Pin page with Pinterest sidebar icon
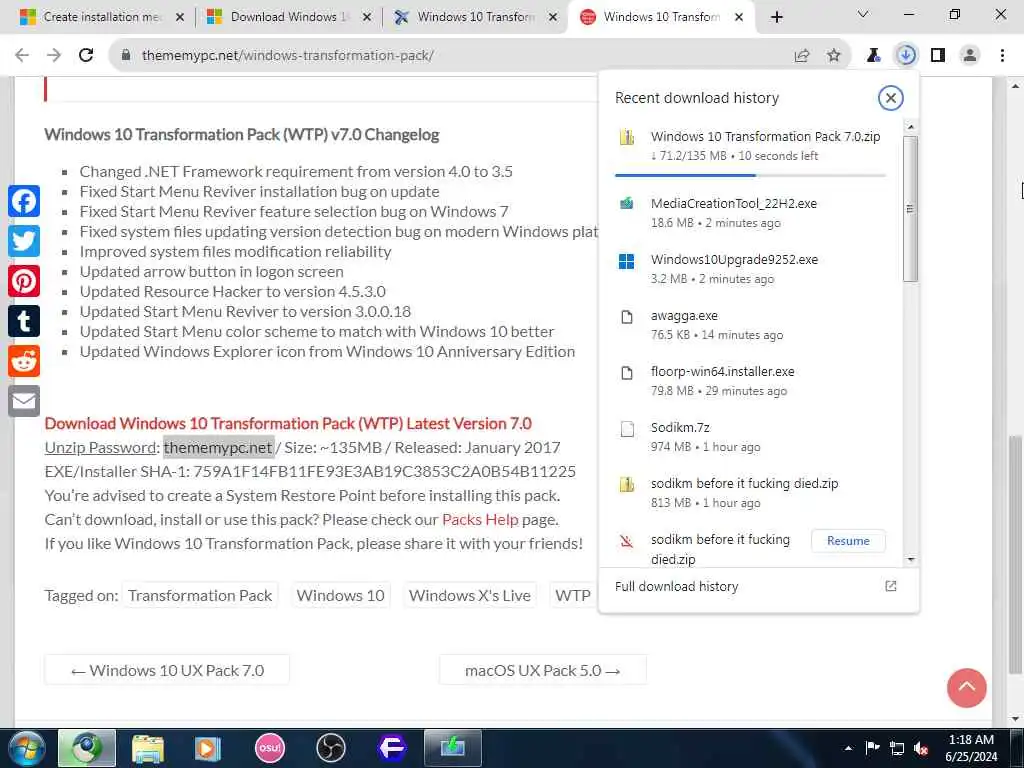The height and width of the screenshot is (768, 1024). click(24, 281)
